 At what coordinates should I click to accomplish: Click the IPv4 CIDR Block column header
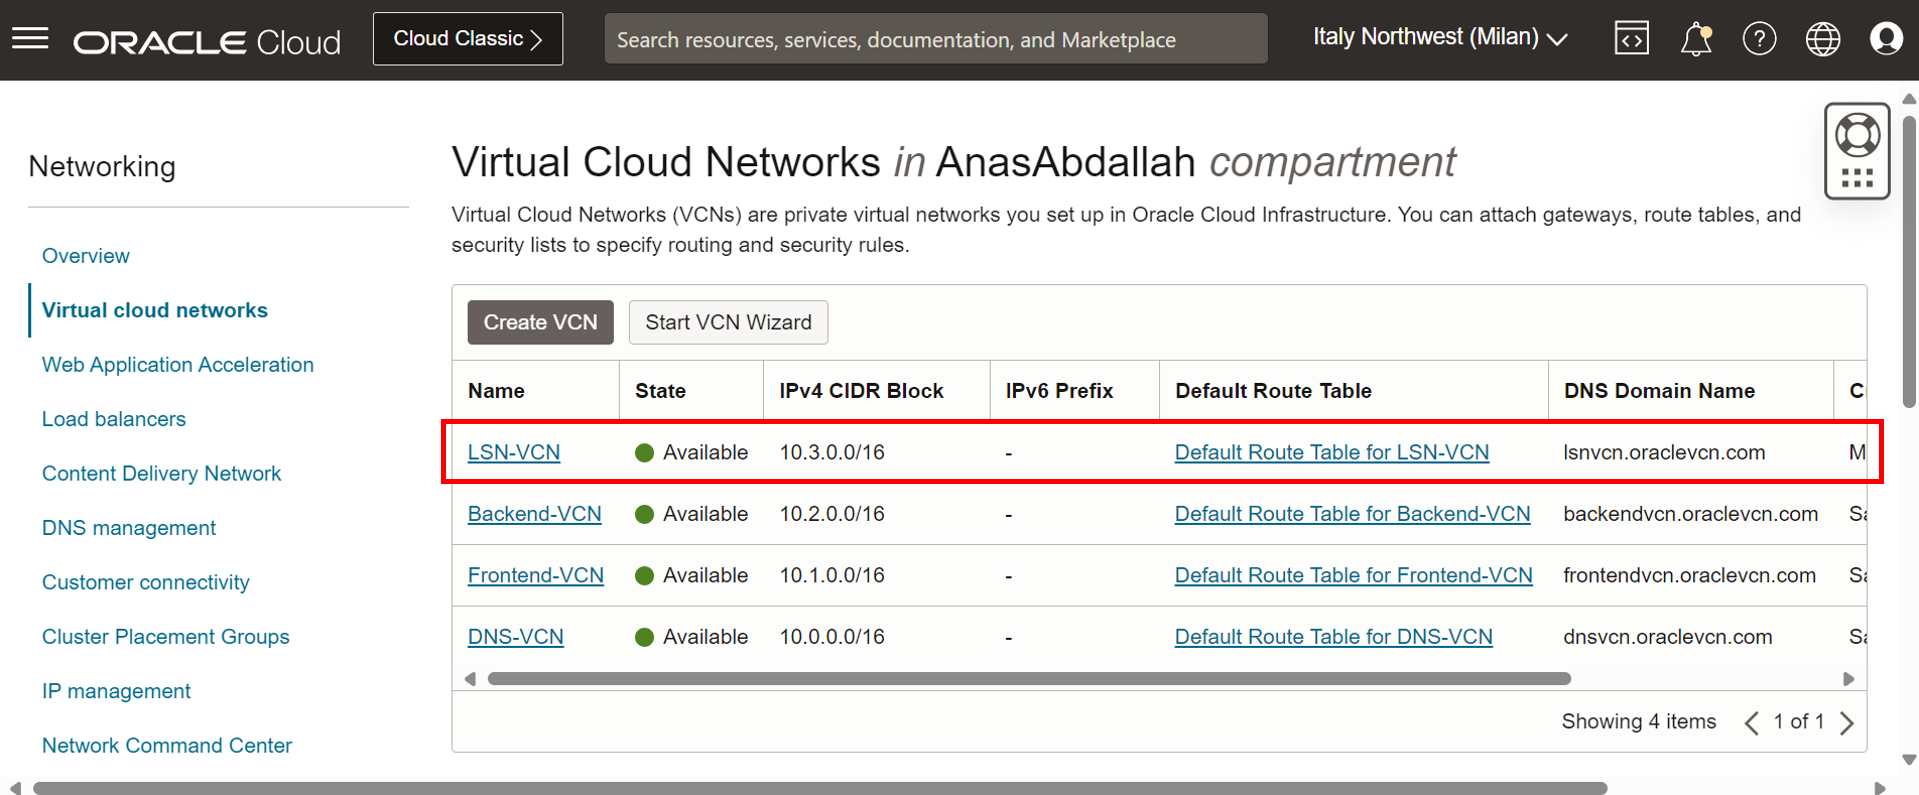pyautogui.click(x=862, y=391)
